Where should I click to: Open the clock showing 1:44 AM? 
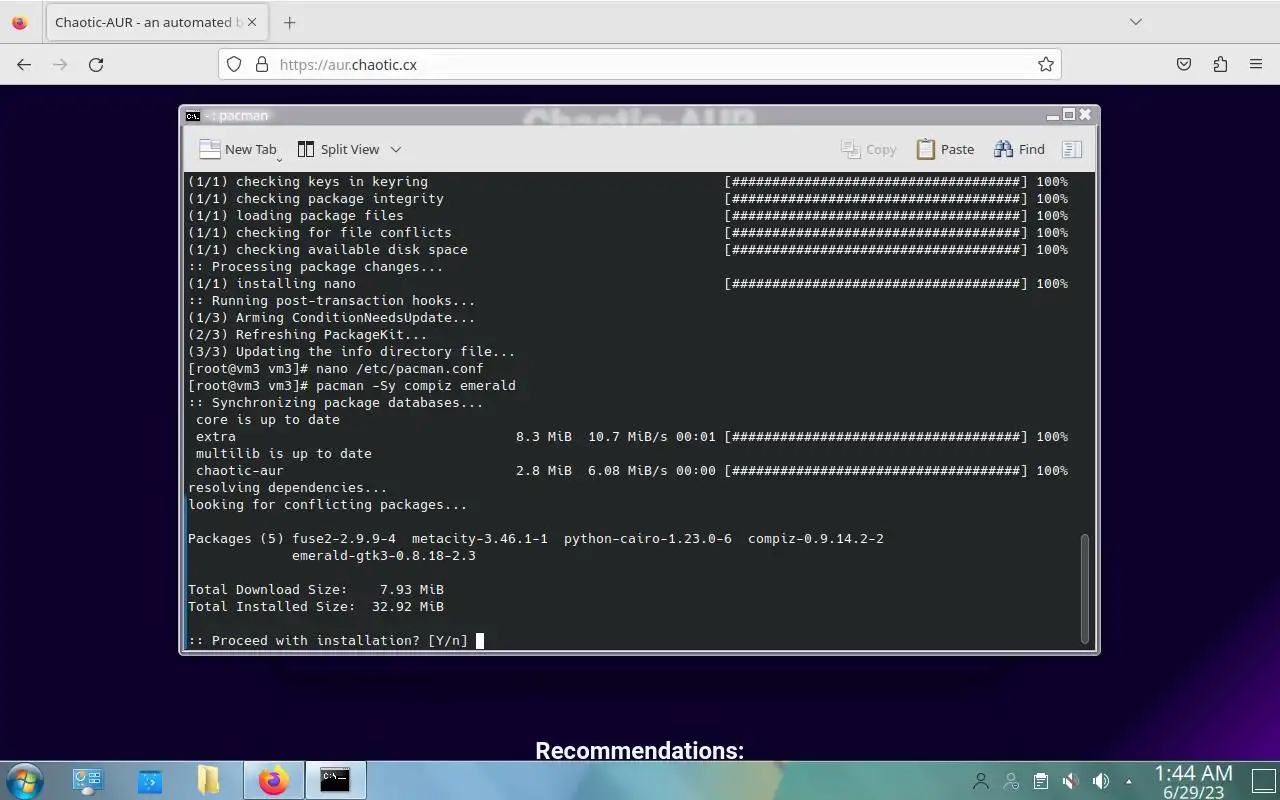tap(1193, 781)
